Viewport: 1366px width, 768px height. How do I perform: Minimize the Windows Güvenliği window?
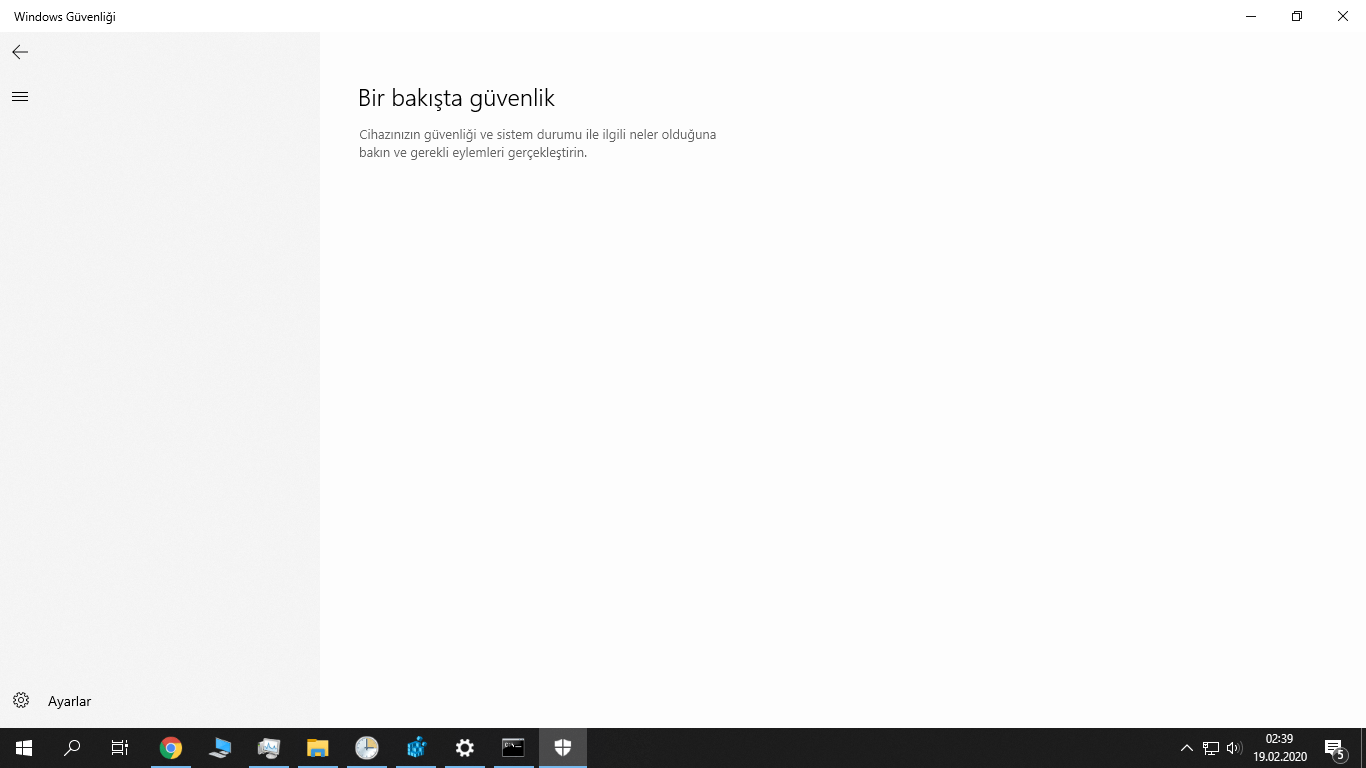1251,16
